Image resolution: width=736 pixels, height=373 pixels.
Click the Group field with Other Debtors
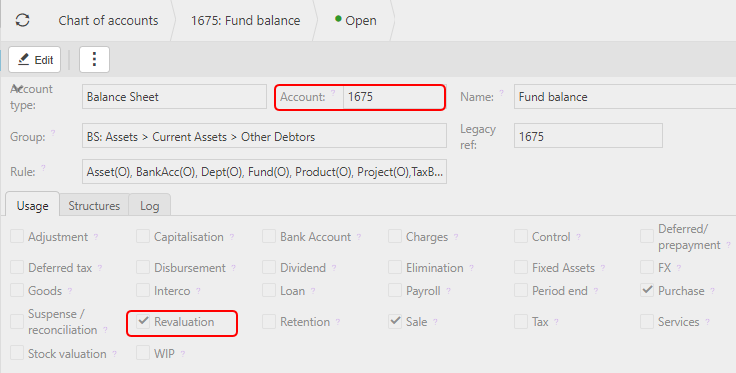[264, 137]
